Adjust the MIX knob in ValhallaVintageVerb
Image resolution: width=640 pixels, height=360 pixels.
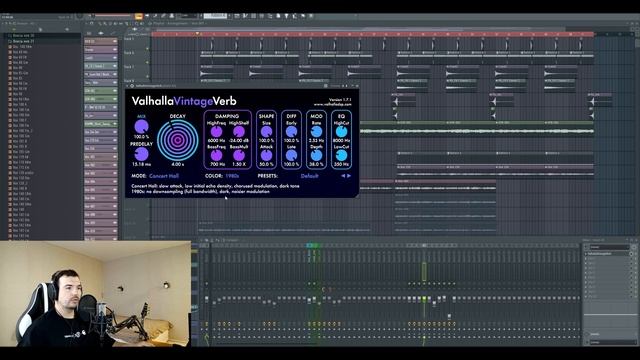(141, 127)
